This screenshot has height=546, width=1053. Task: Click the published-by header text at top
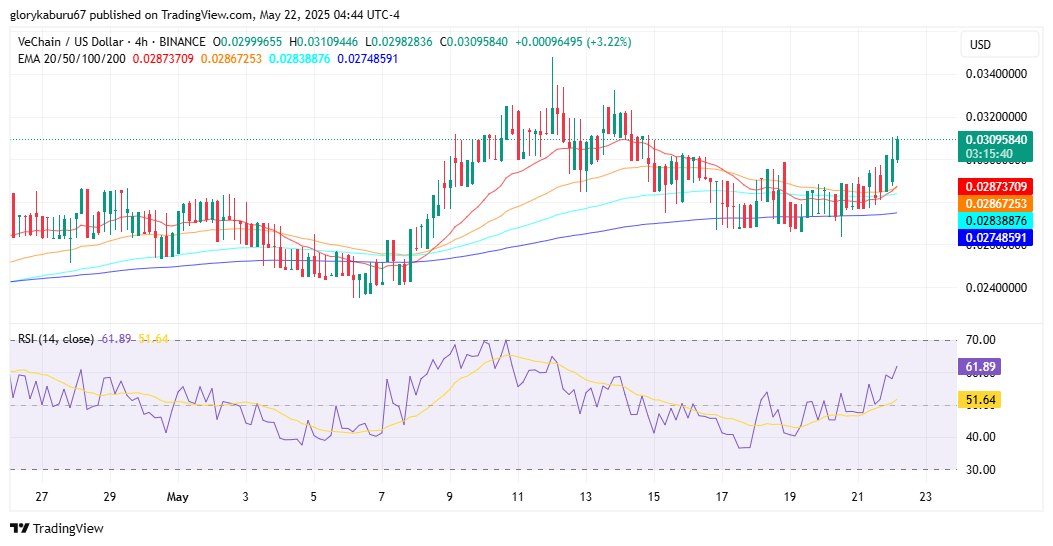point(205,14)
